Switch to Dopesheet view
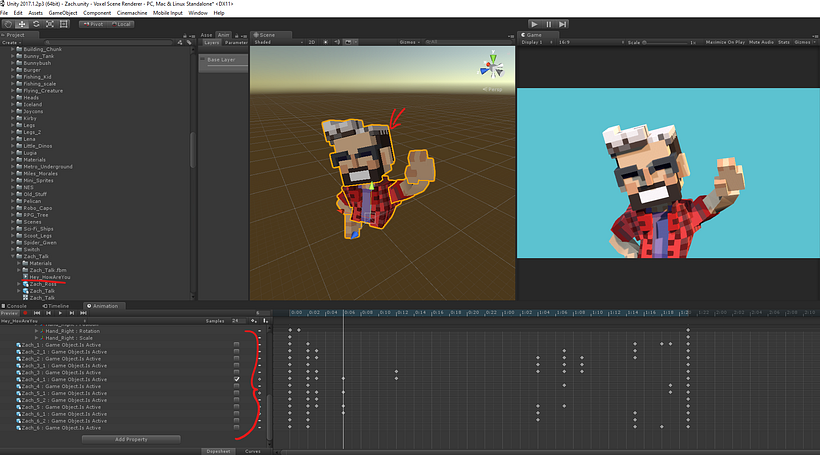The width and height of the screenshot is (820, 455). (218, 451)
